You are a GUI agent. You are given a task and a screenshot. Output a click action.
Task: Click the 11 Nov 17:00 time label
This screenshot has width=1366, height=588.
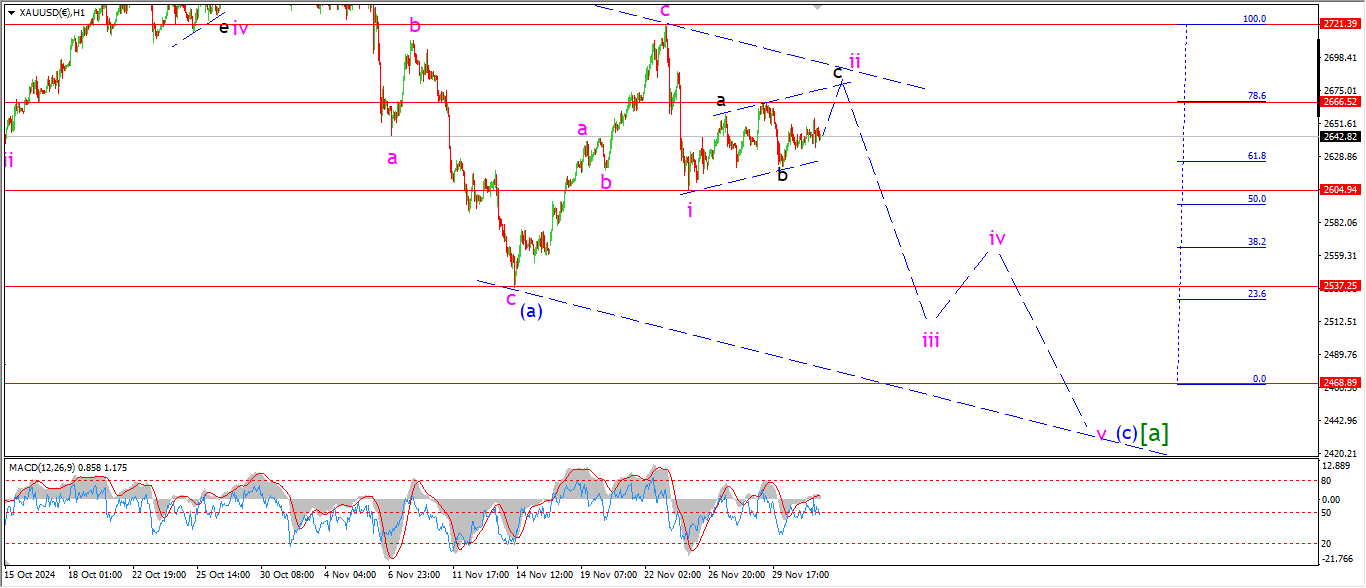479,575
